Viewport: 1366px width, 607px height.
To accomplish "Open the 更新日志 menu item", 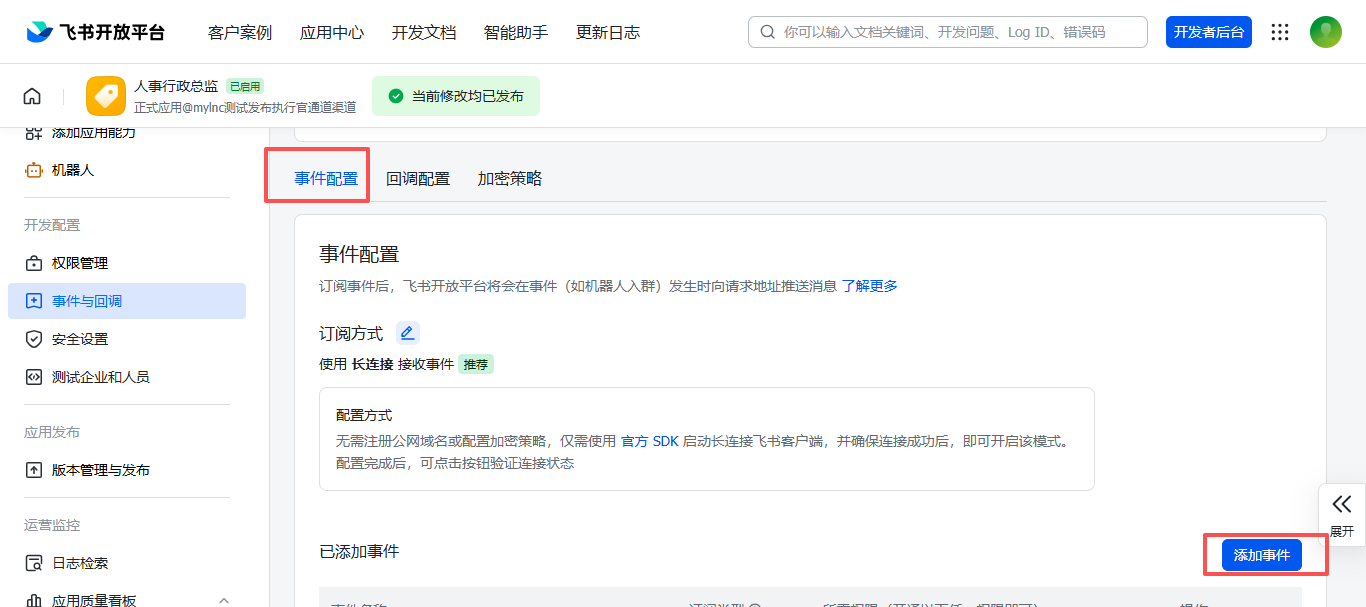I will 608,32.
